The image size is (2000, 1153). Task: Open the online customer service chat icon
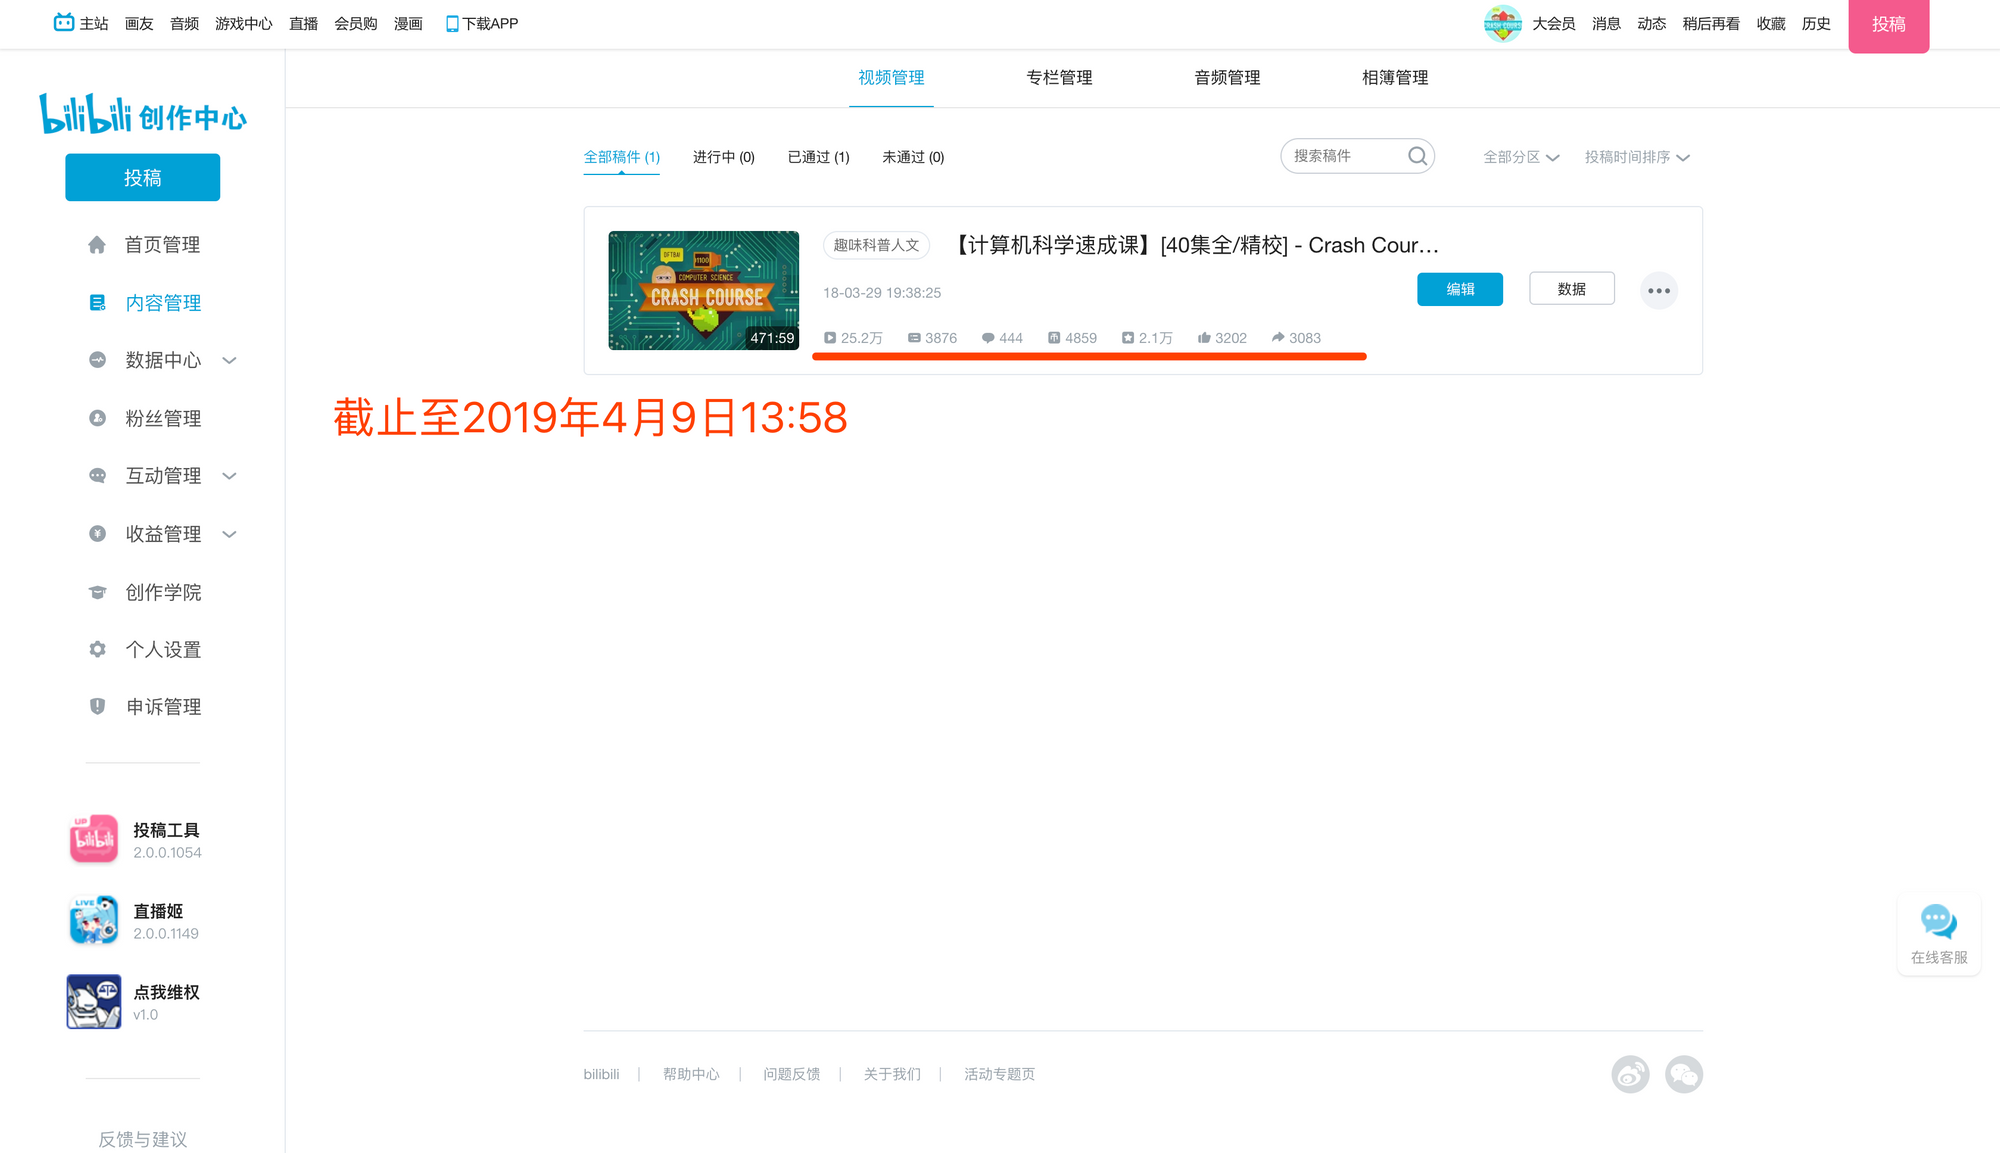(1938, 923)
